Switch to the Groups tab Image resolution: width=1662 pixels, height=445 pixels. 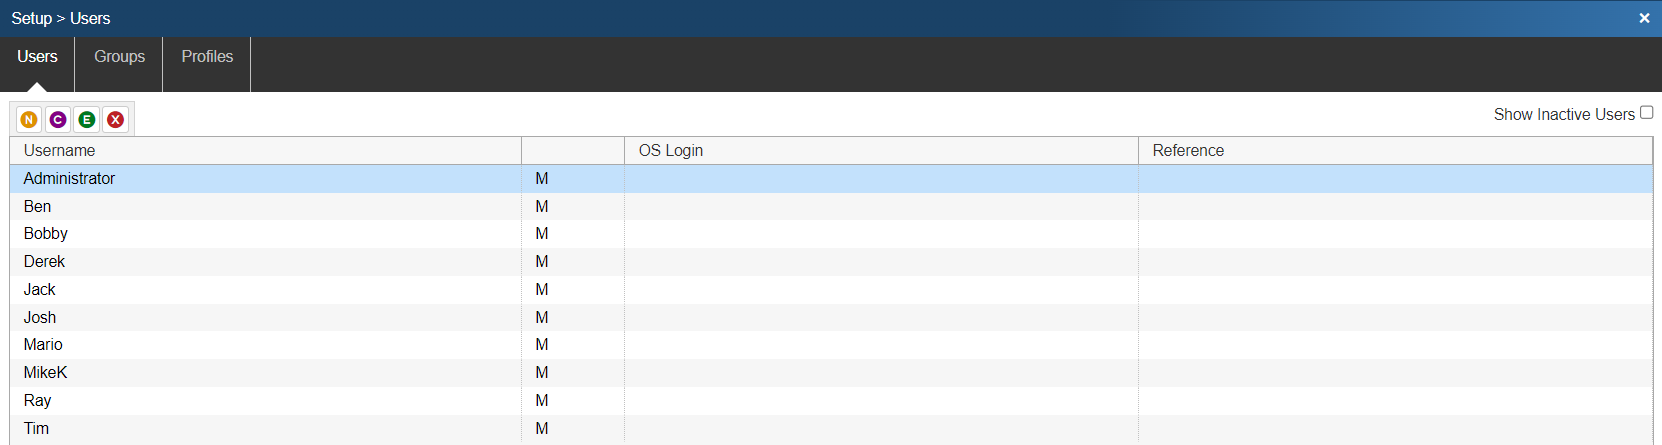pos(119,57)
